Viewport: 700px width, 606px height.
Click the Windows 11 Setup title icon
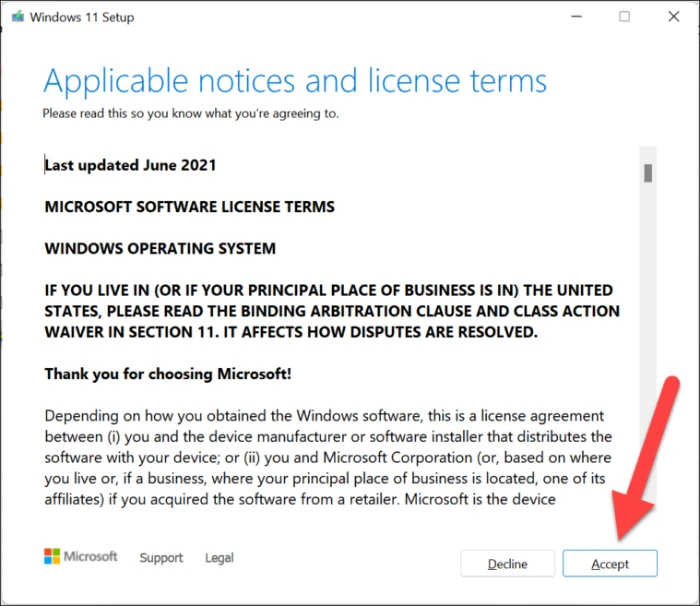tap(18, 17)
